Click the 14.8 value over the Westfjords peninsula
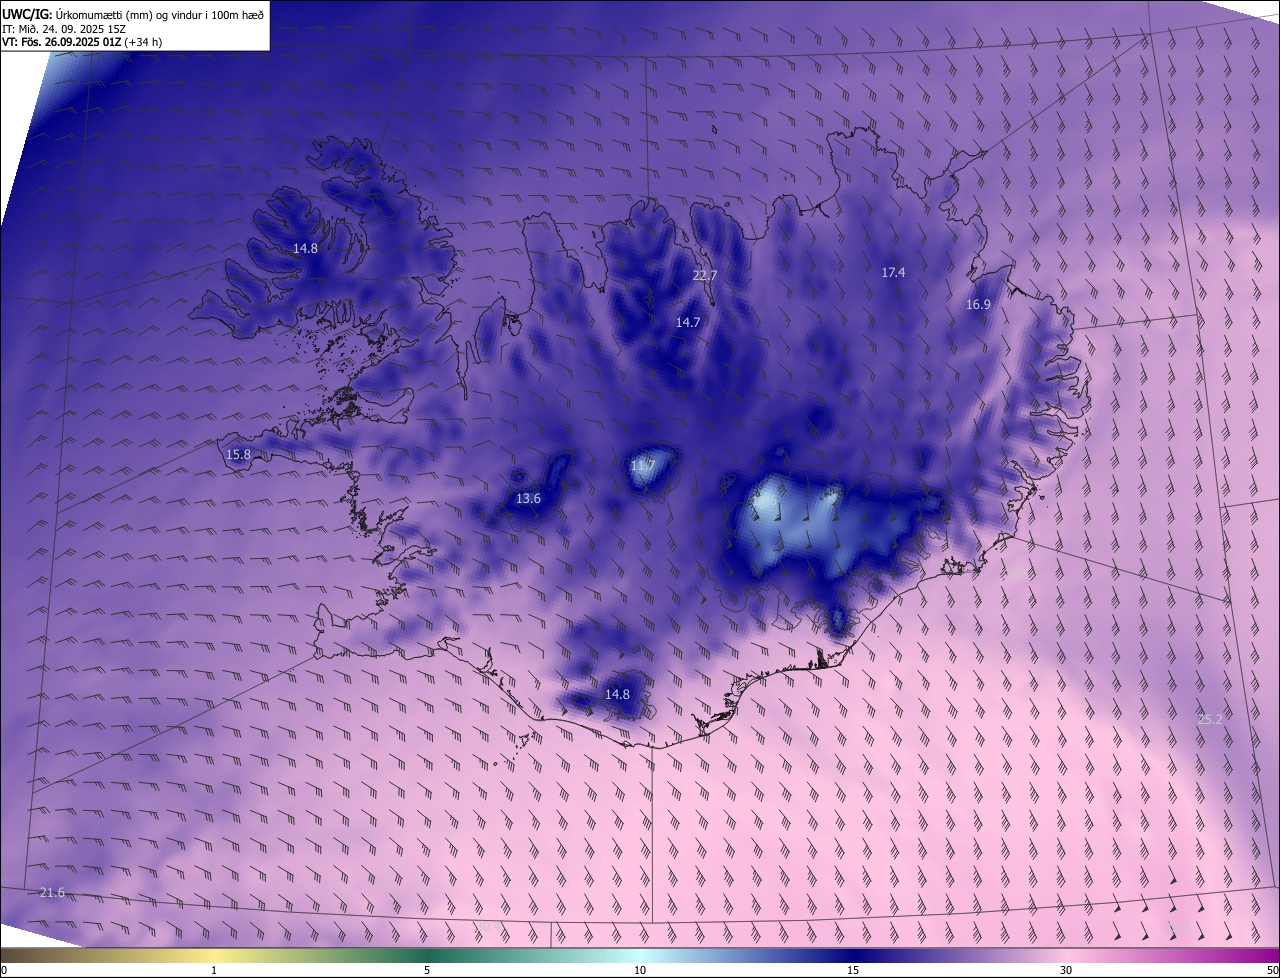 pos(305,248)
